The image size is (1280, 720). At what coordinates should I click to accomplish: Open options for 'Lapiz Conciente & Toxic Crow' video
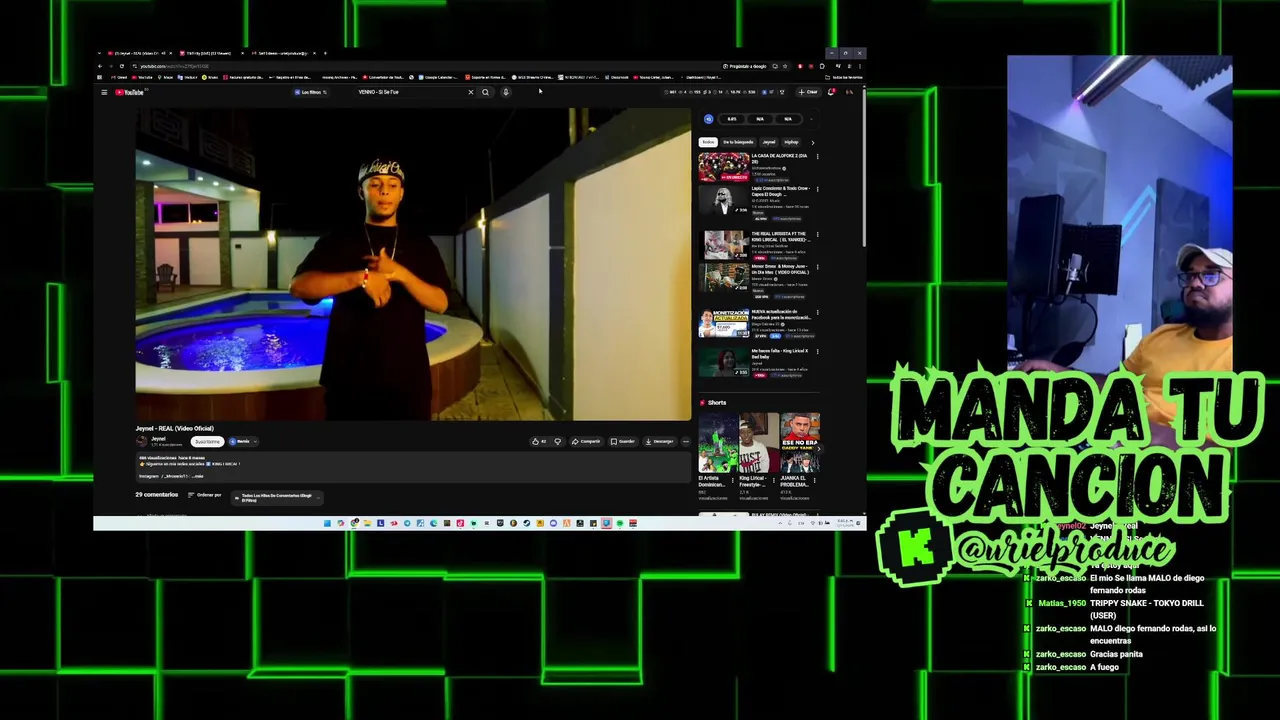pyautogui.click(x=817, y=189)
